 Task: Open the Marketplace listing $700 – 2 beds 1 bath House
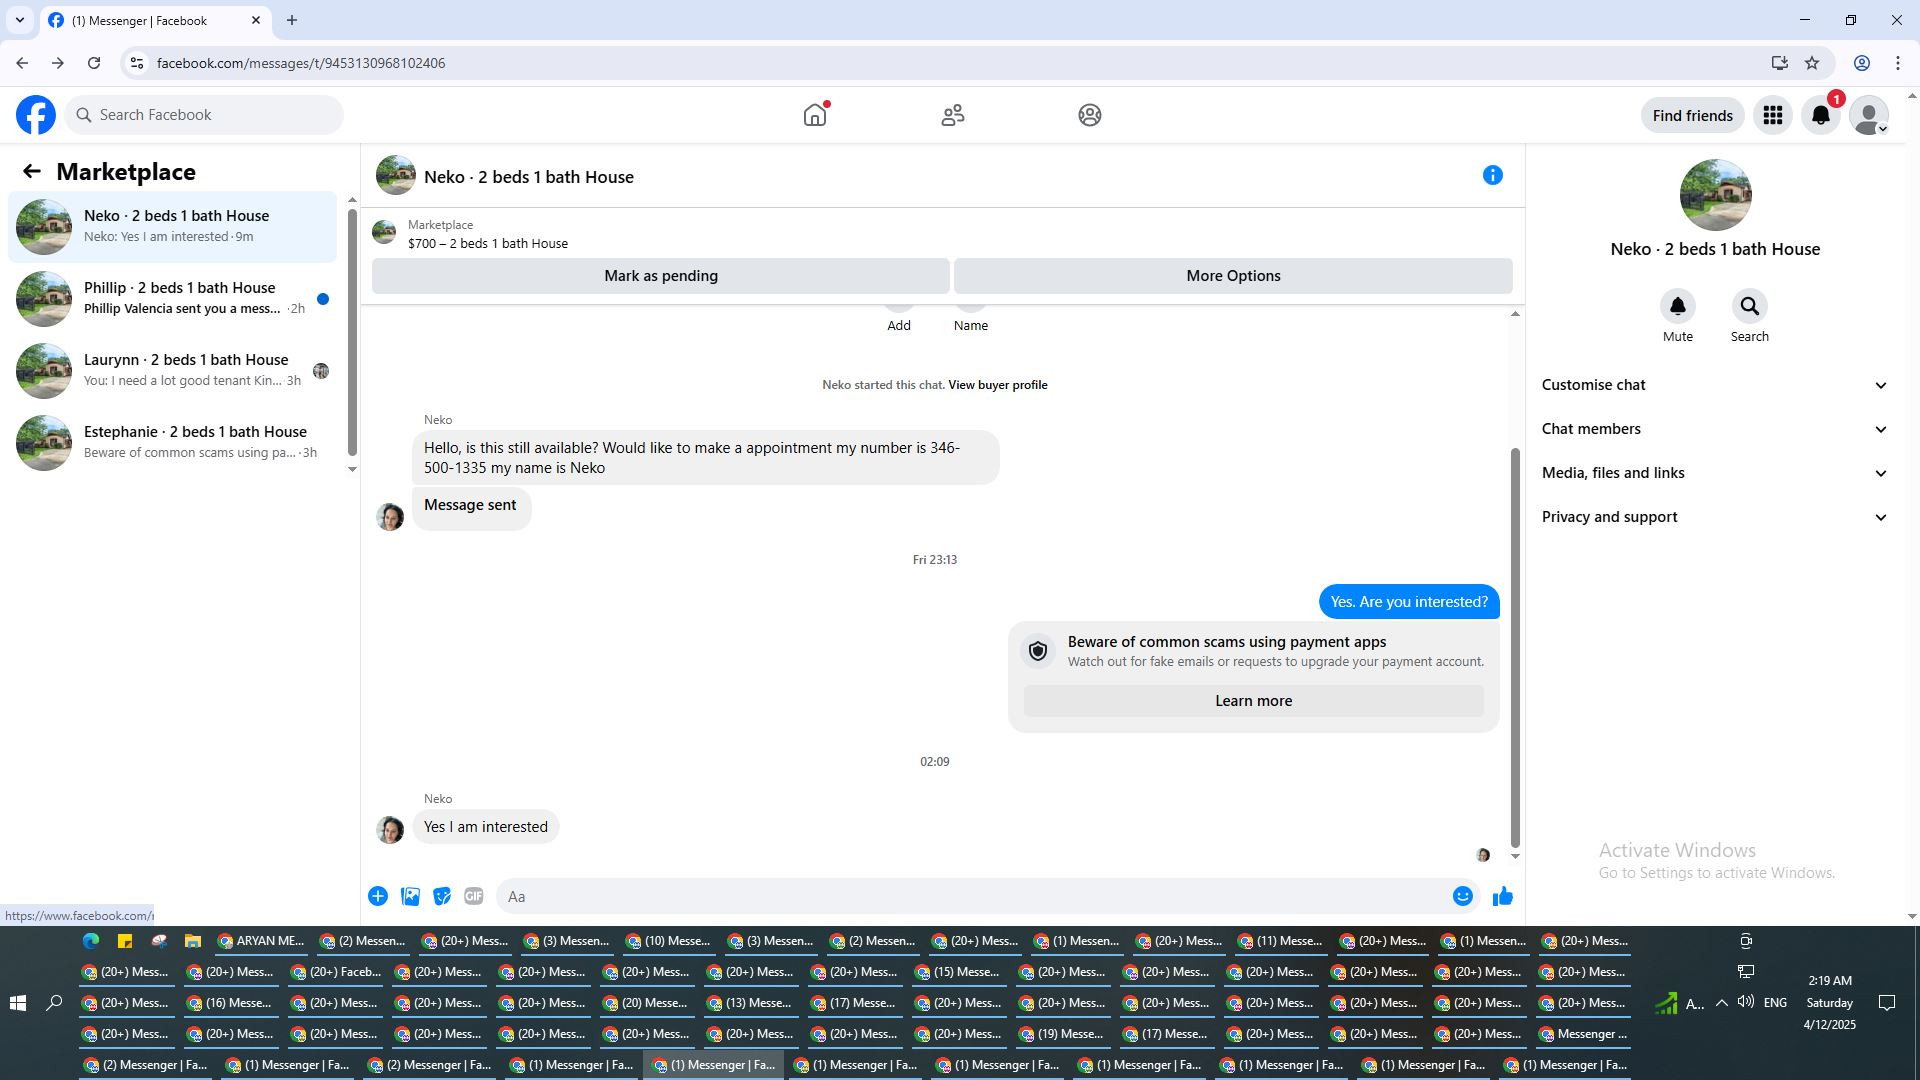pos(488,243)
